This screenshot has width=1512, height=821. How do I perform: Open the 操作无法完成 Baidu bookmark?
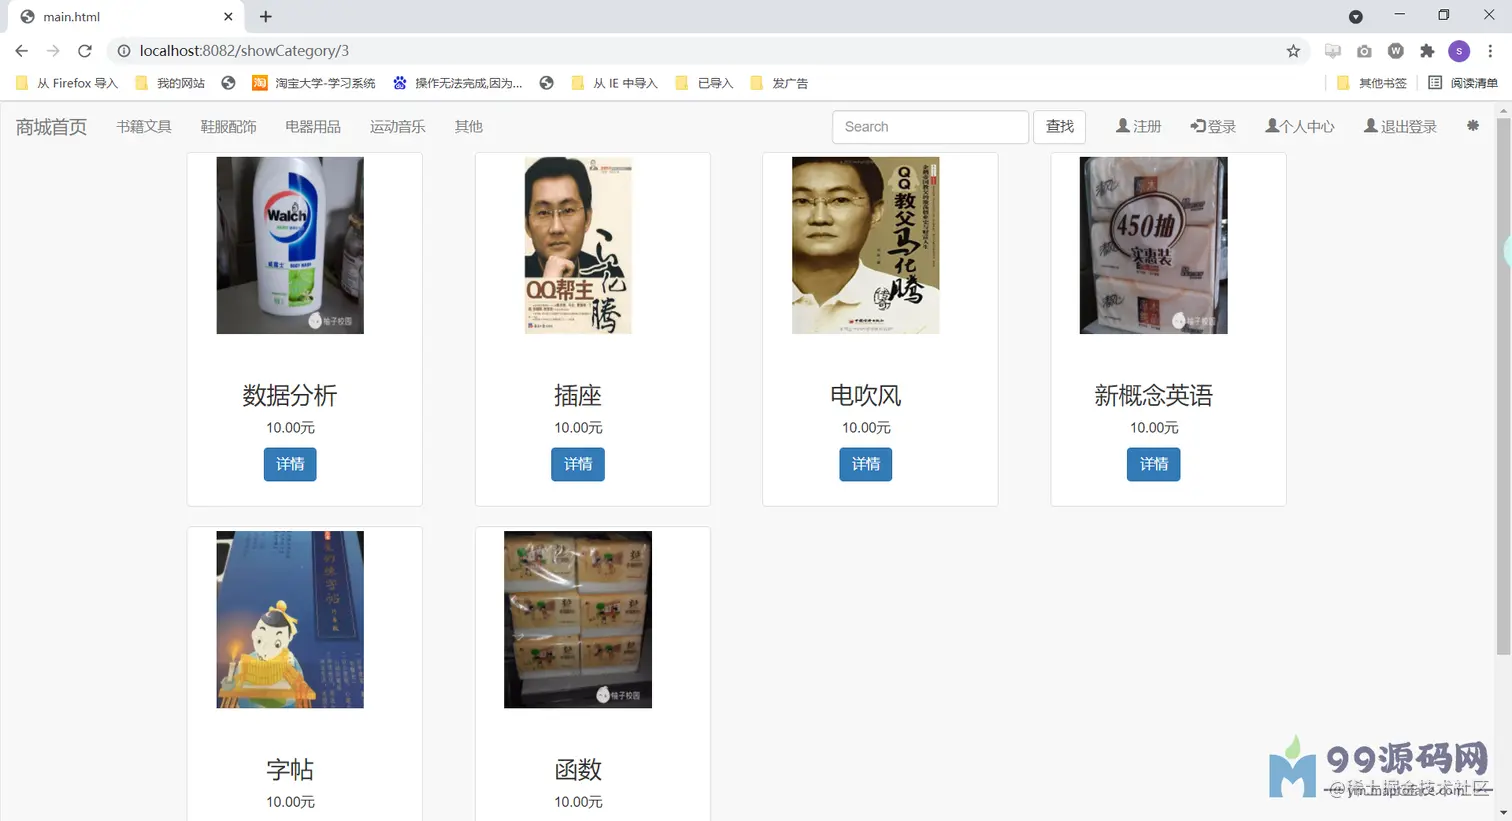pos(458,83)
